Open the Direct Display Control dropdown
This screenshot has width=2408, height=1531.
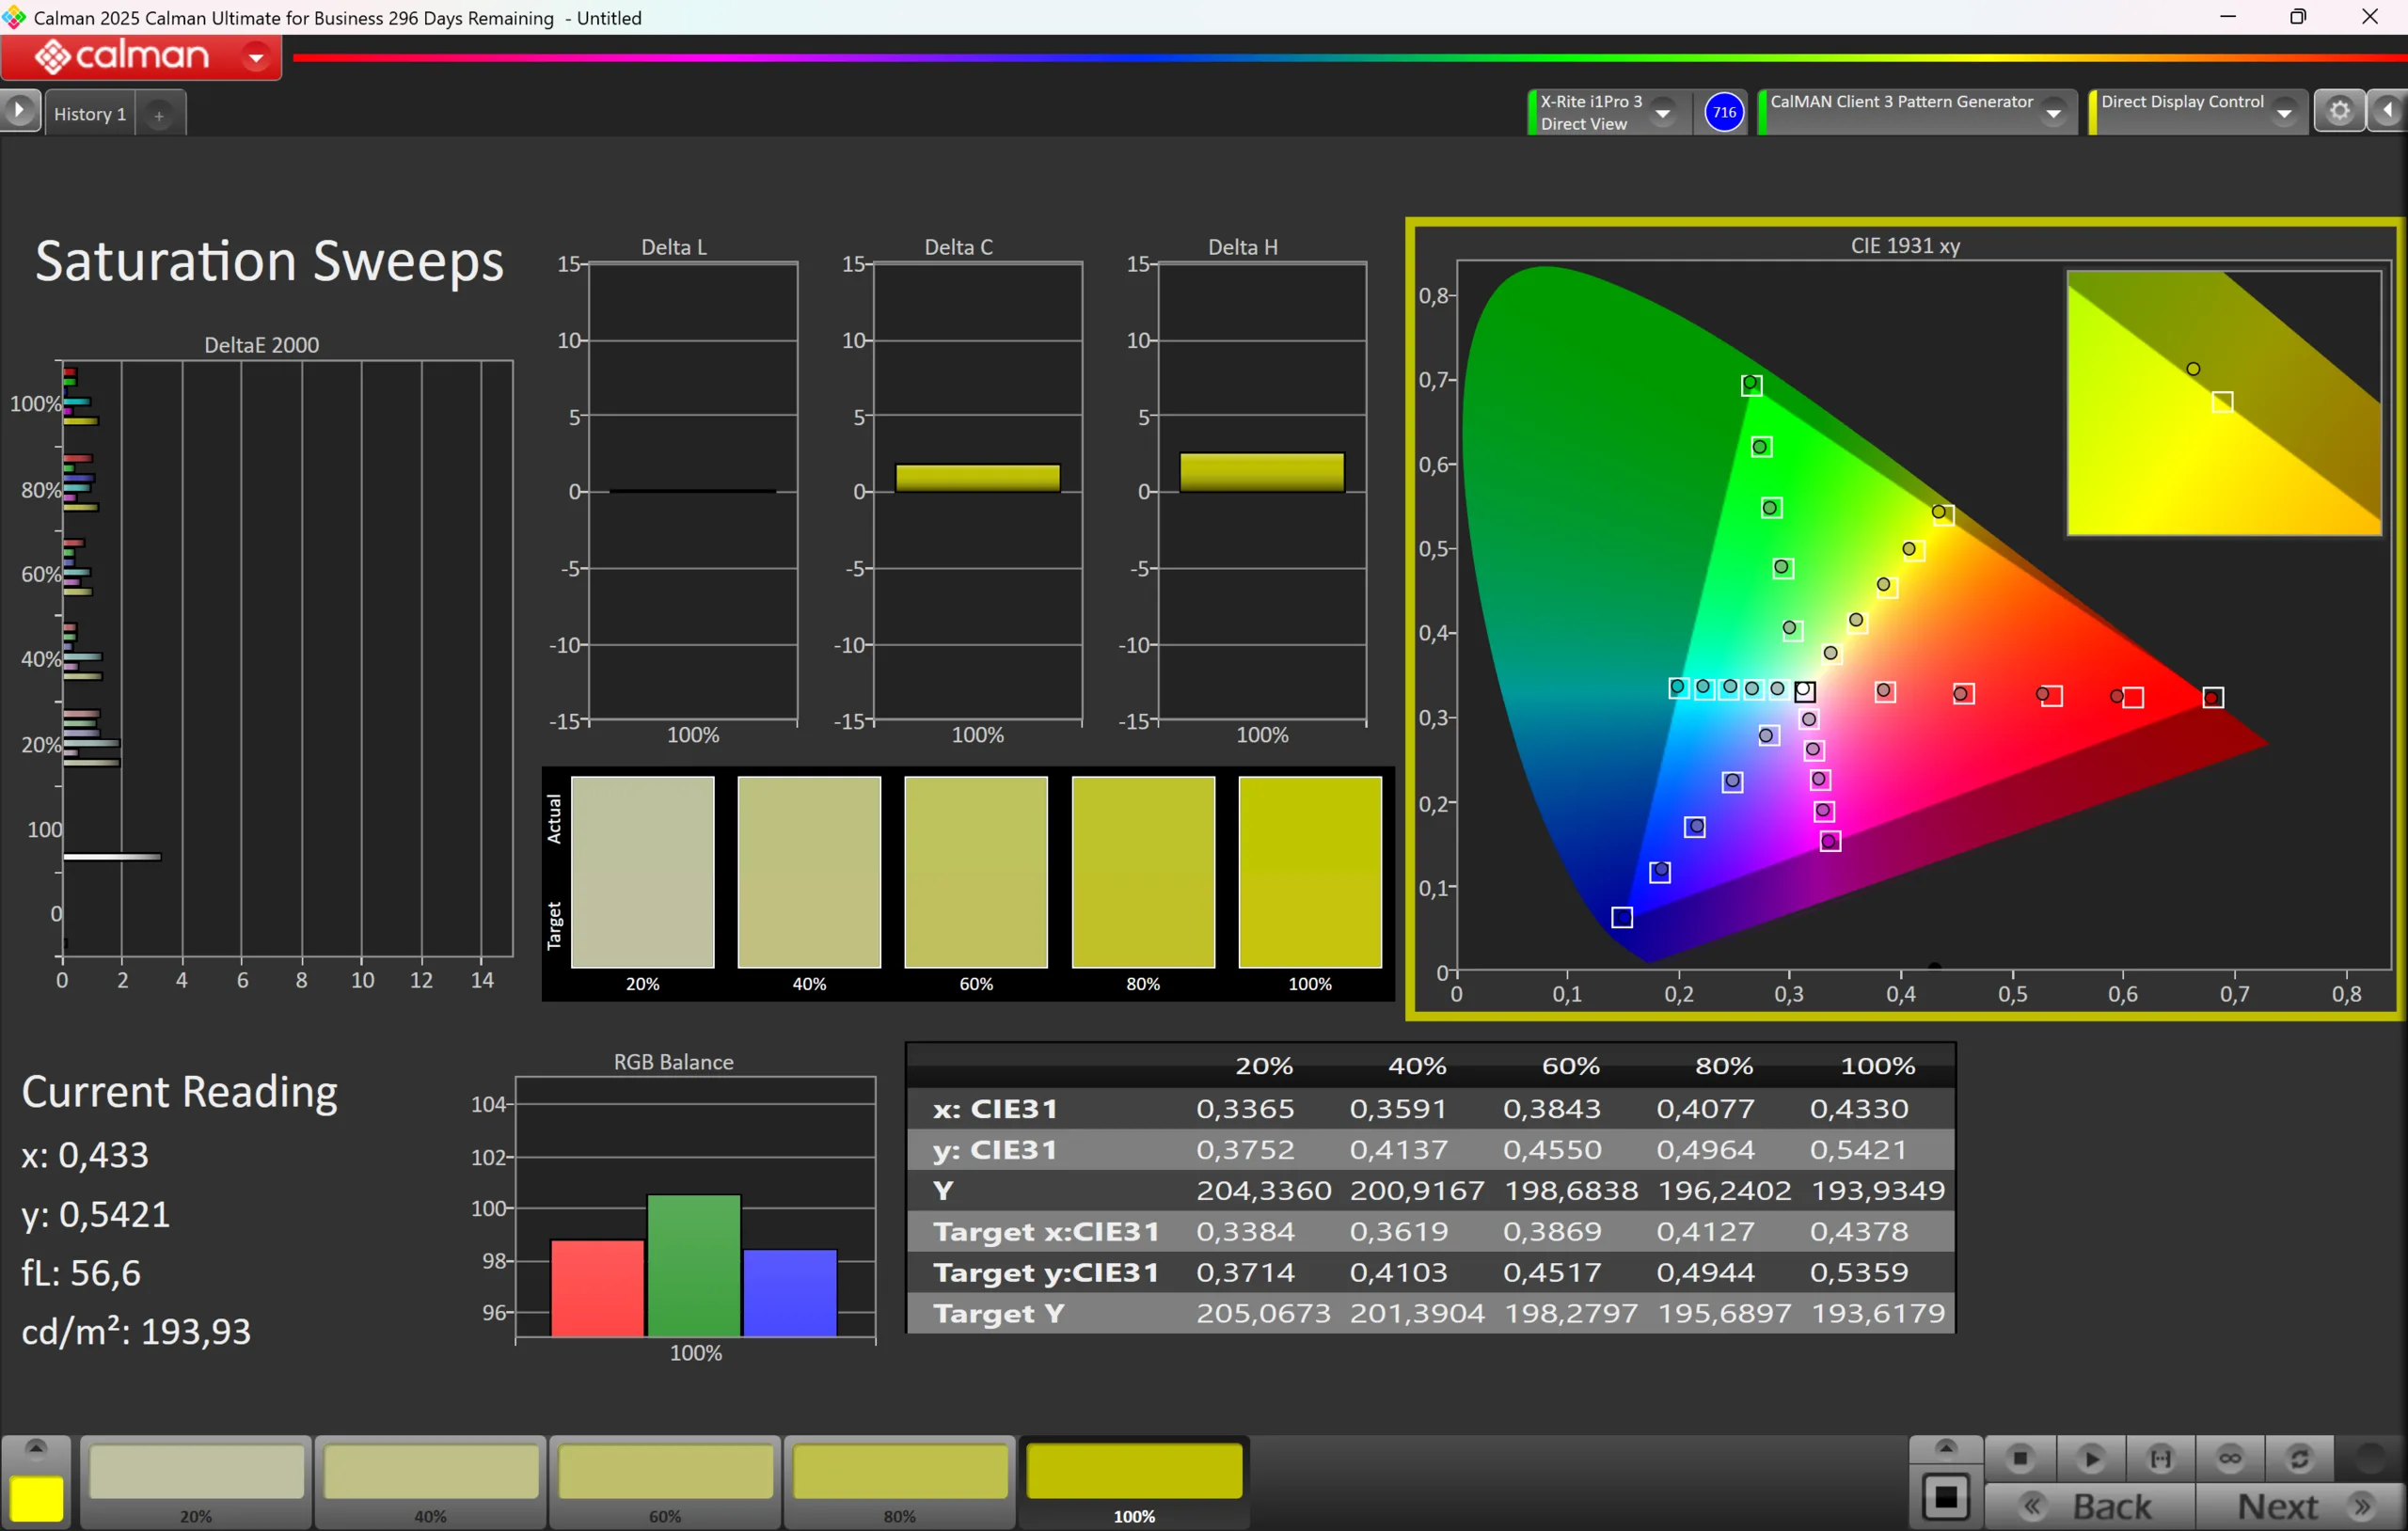click(2284, 112)
